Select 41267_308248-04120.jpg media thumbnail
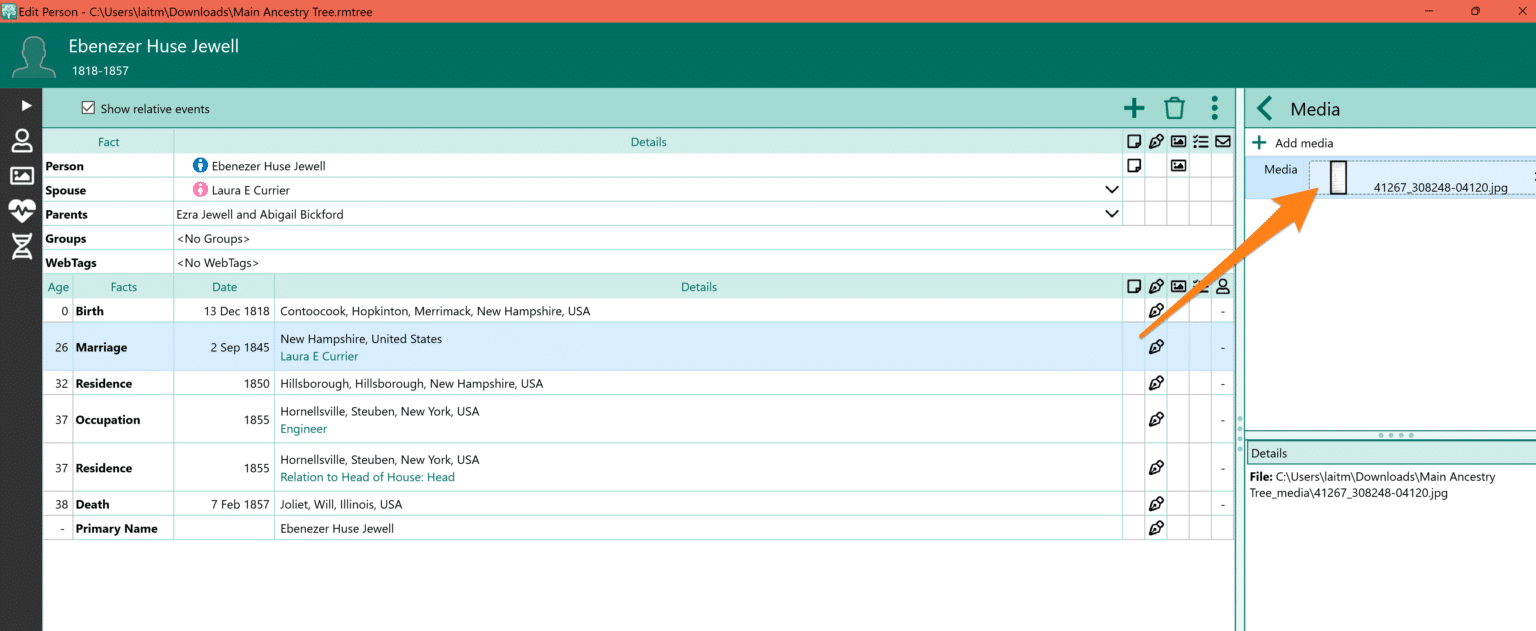 [x=1338, y=177]
